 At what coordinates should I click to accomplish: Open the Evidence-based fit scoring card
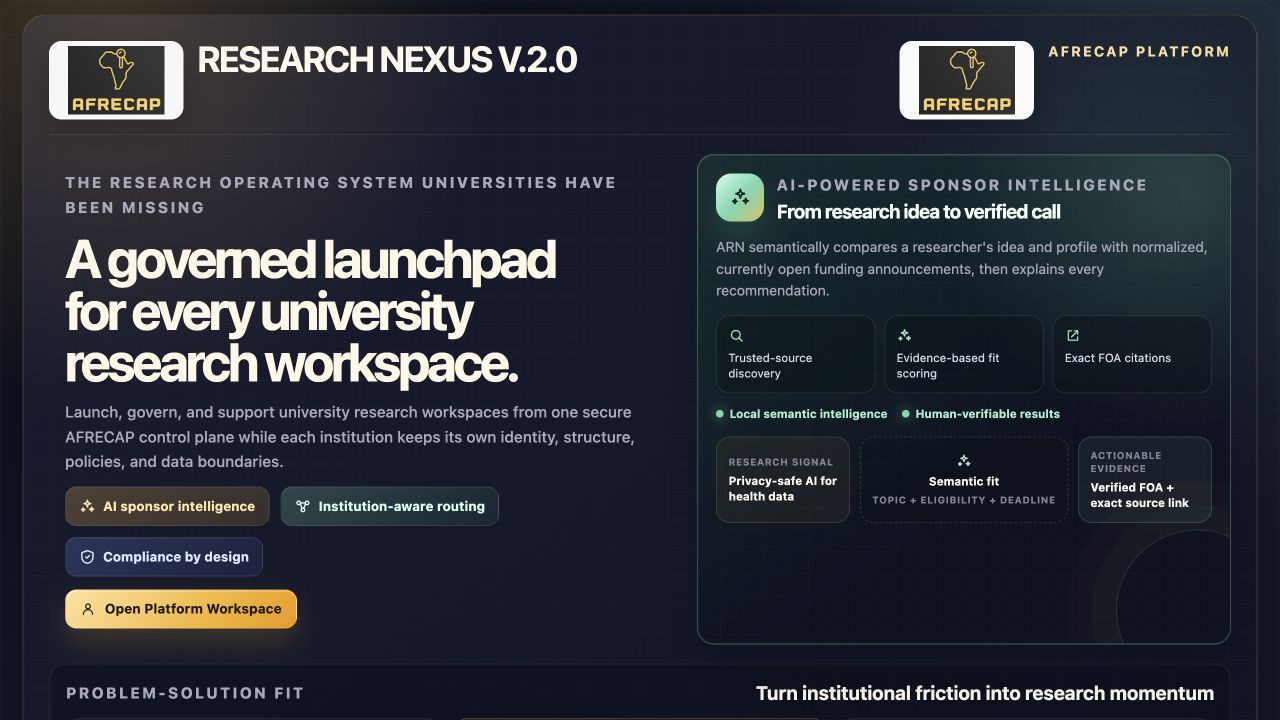[x=964, y=354]
